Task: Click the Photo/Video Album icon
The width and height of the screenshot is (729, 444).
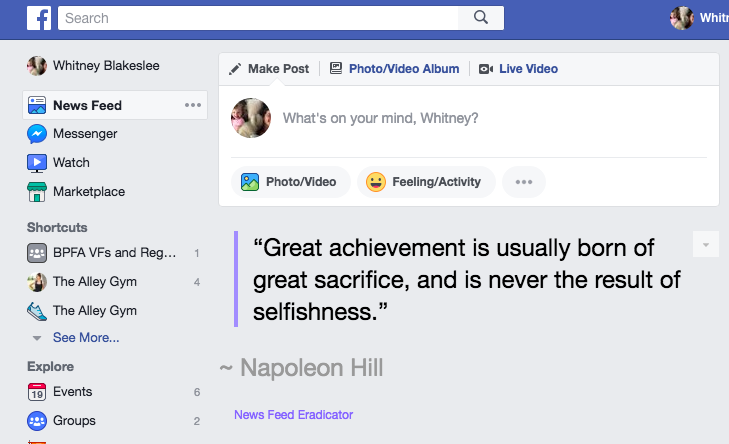Action: point(336,68)
